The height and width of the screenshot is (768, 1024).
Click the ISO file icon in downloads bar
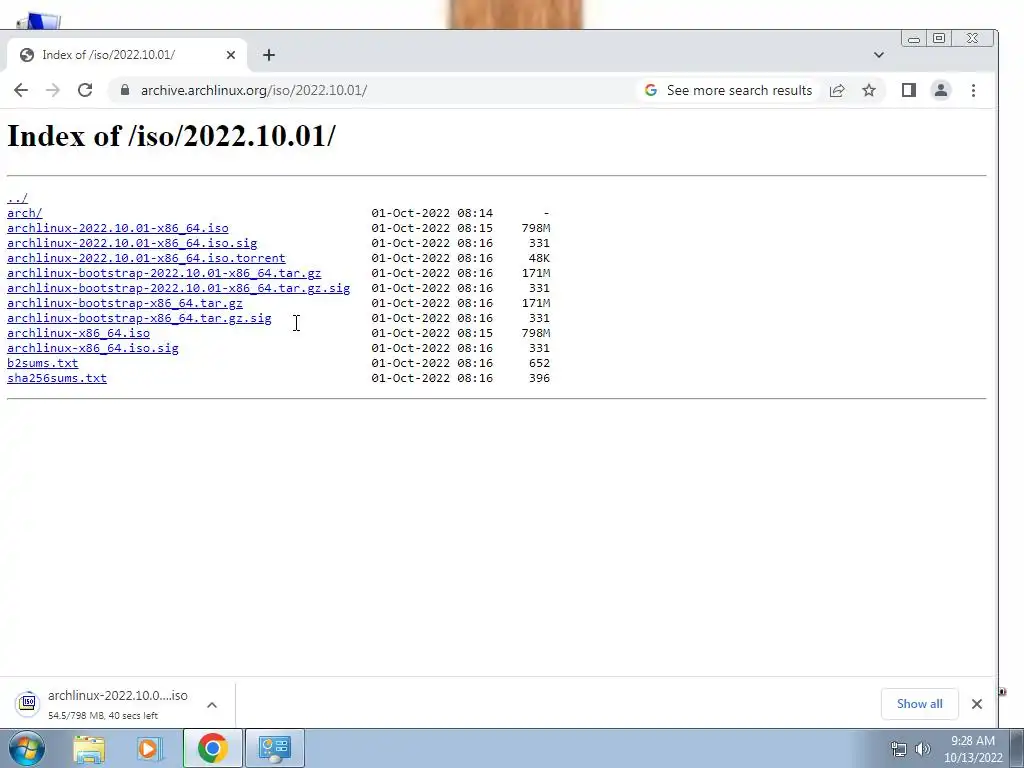click(27, 703)
